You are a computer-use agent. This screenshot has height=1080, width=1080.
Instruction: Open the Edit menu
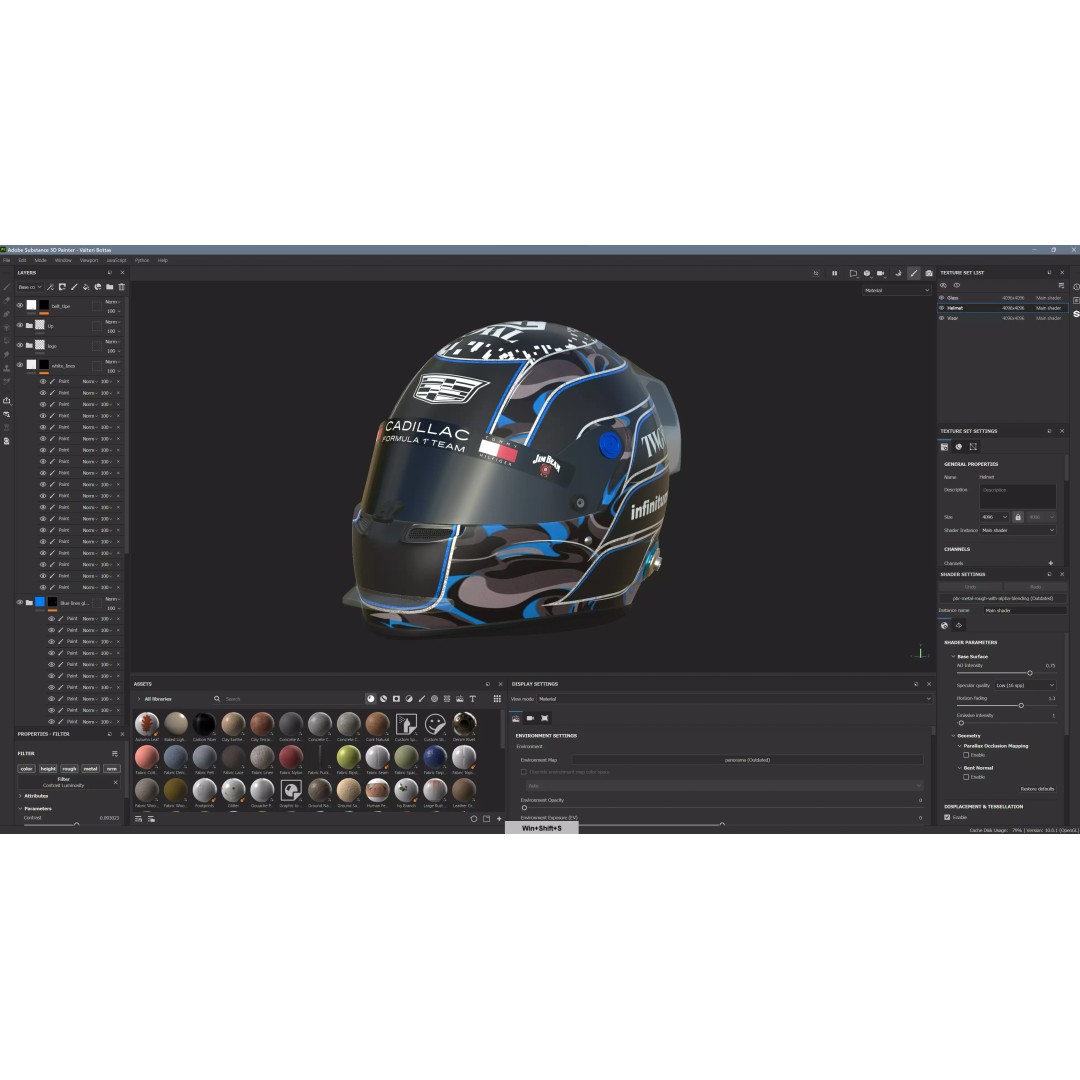coord(22,260)
